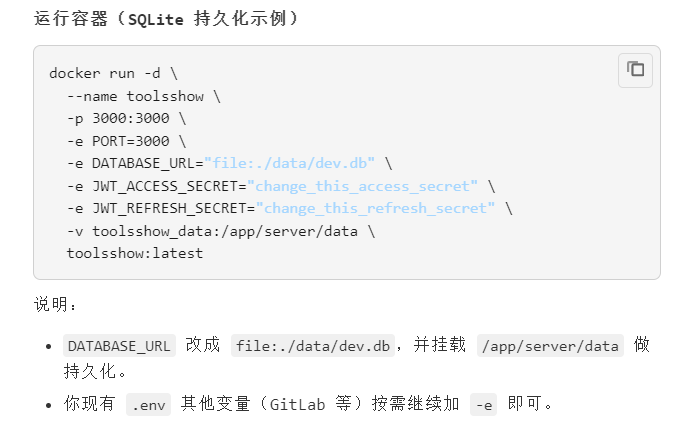675x429 pixels.
Task: Copy the docker run code block
Action: [635, 70]
